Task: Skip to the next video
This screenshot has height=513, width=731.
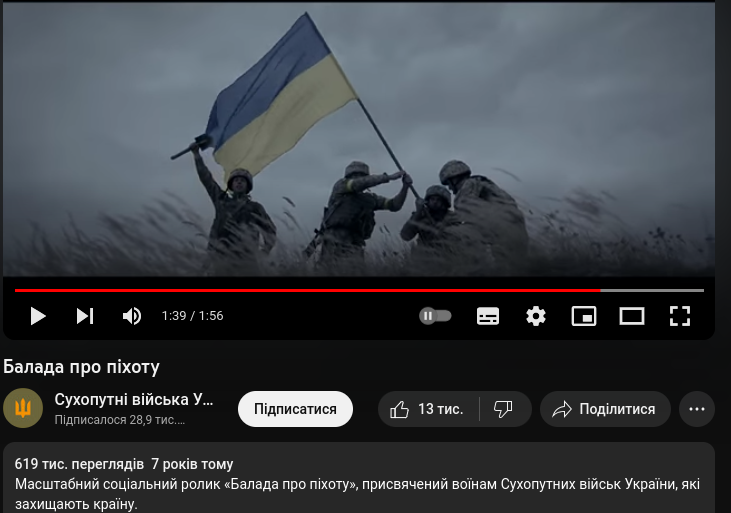Action: tap(85, 316)
